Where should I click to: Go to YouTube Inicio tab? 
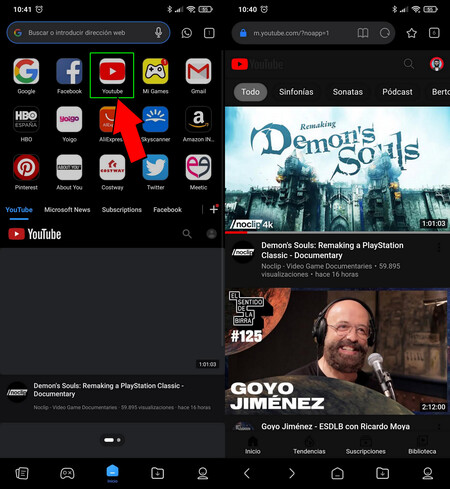click(x=253, y=445)
